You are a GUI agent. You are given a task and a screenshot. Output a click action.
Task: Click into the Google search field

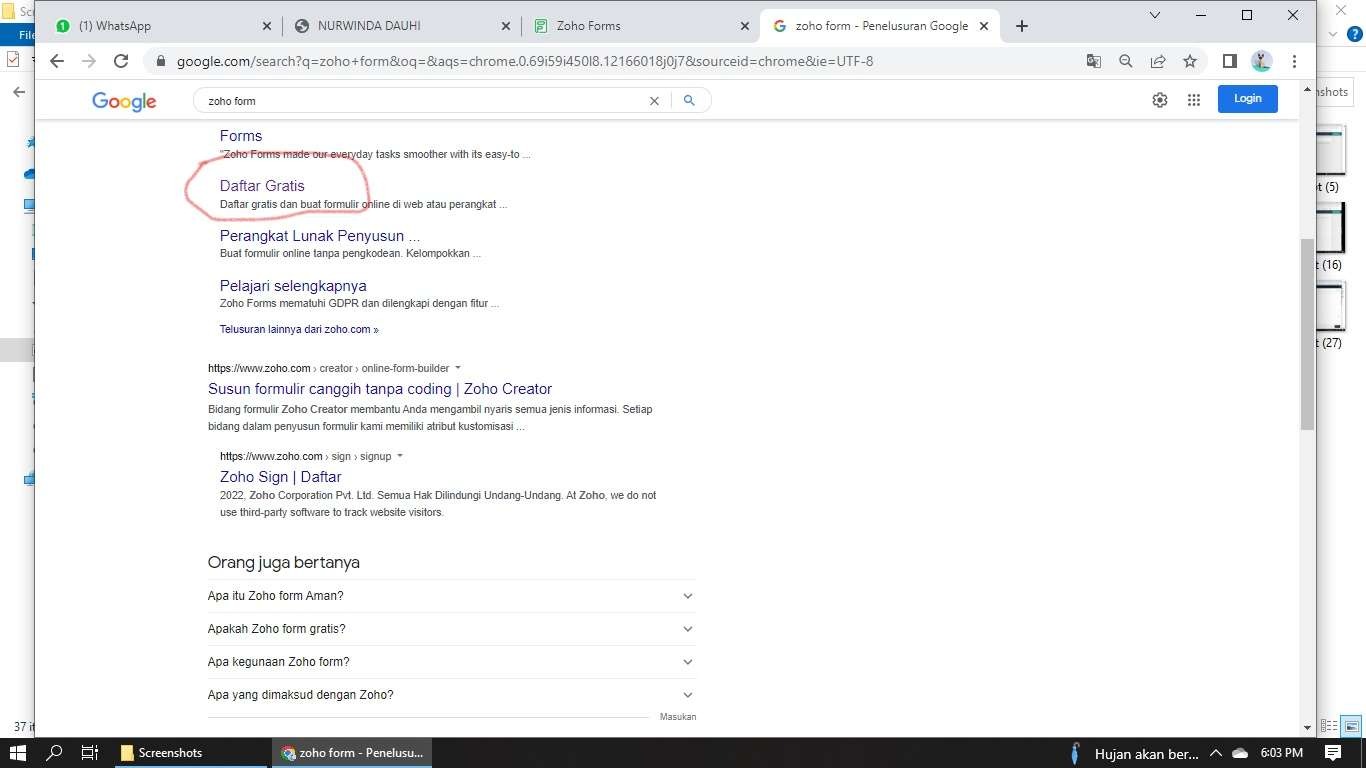tap(425, 101)
